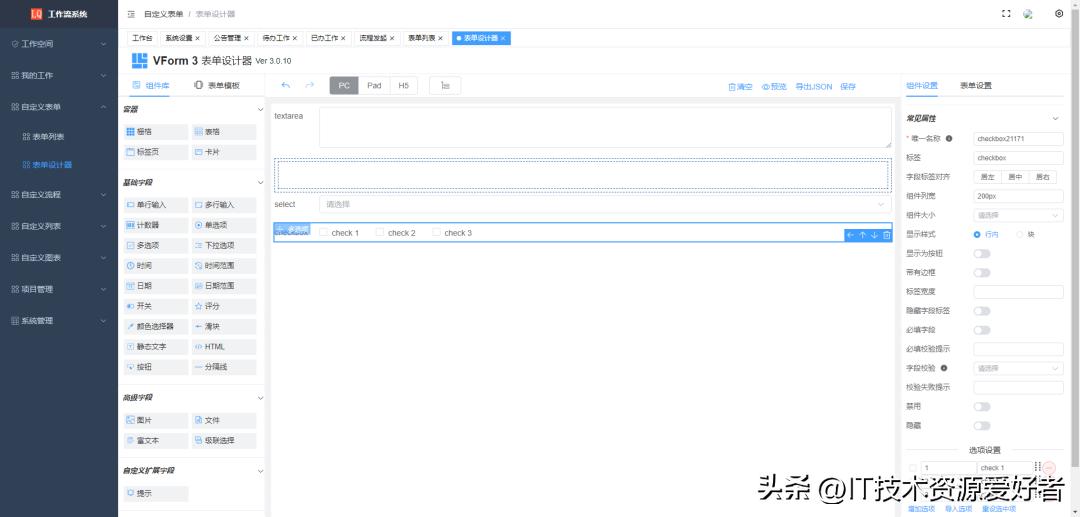
Task: Click the undo arrow in designer toolbar
Action: coord(286,86)
